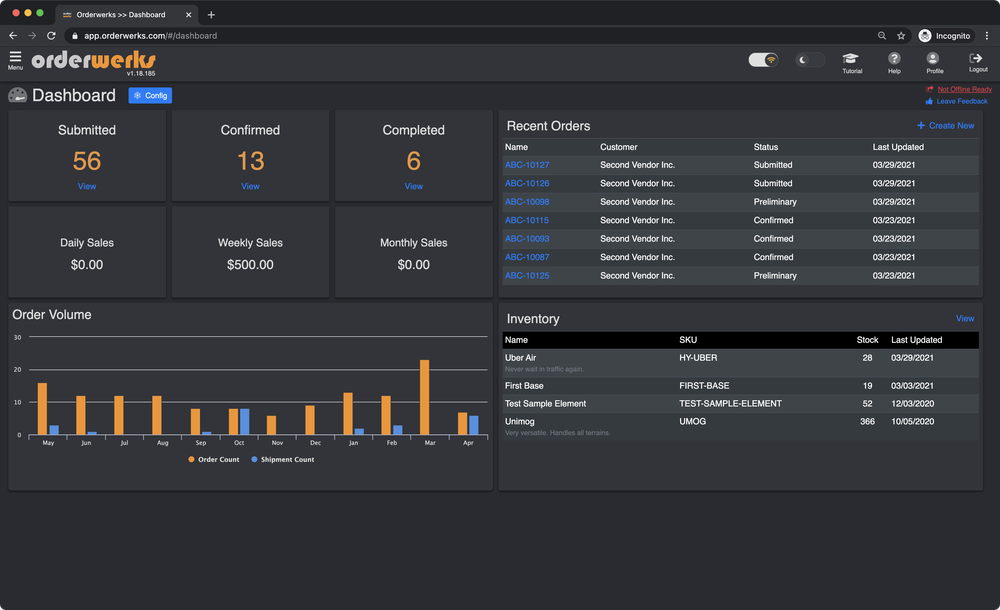Click Create New in Recent Orders

click(945, 126)
